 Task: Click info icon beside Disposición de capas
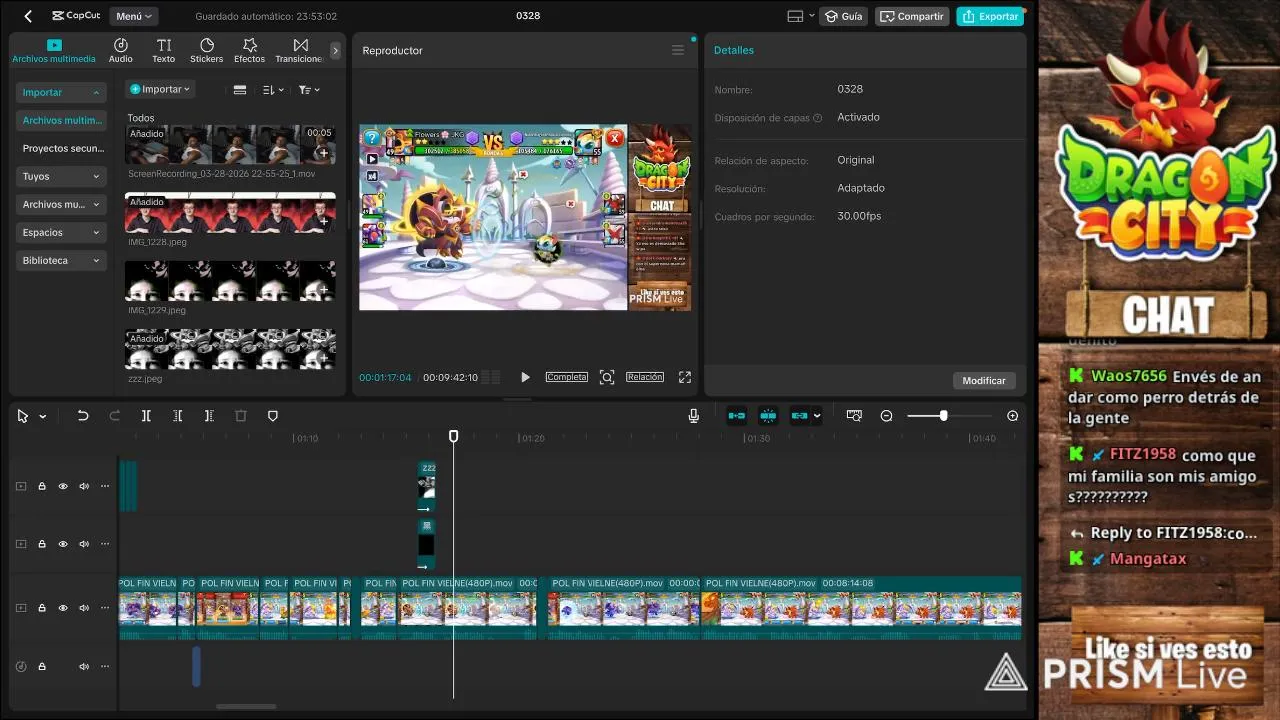[x=818, y=118]
